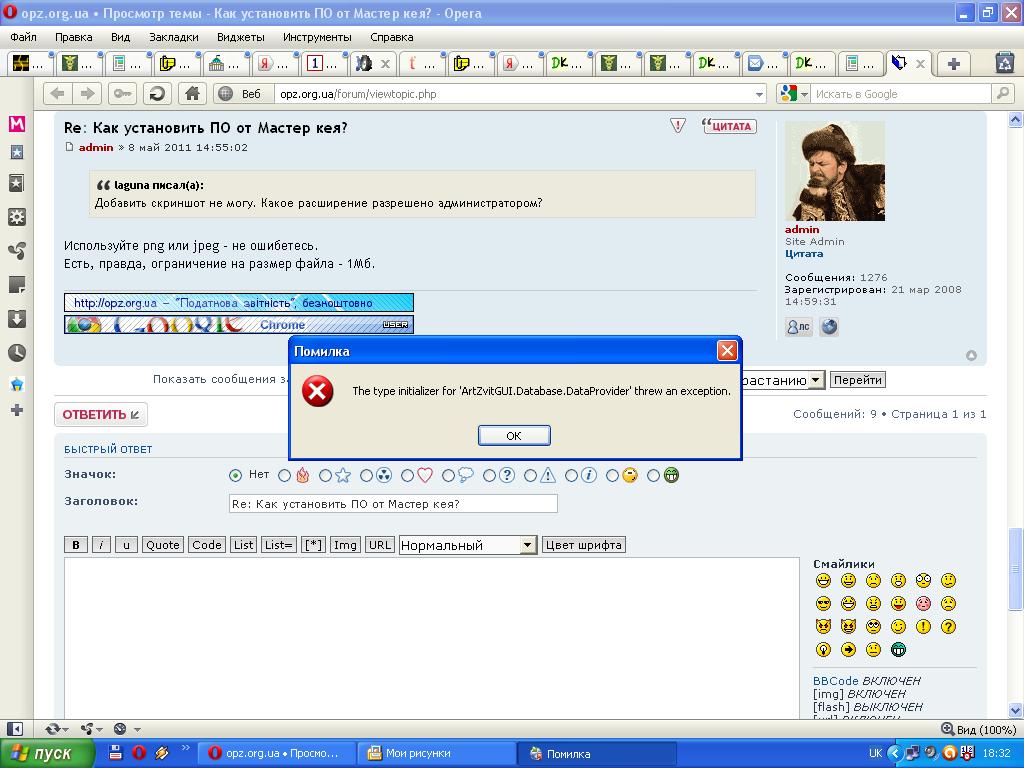1024x768 pixels.
Task: Open the gear Widgets panel in sidebar
Action: [x=16, y=217]
